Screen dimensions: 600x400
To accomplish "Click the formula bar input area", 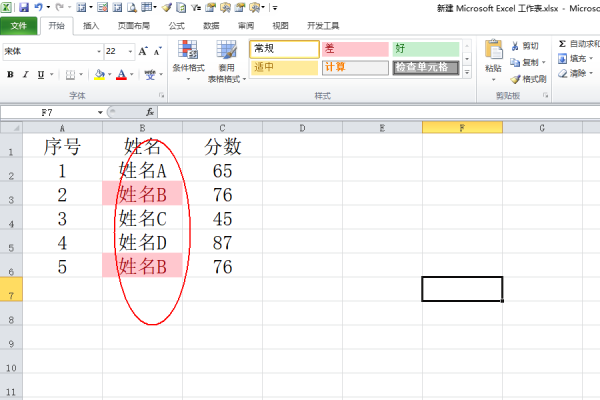I will 379,112.
